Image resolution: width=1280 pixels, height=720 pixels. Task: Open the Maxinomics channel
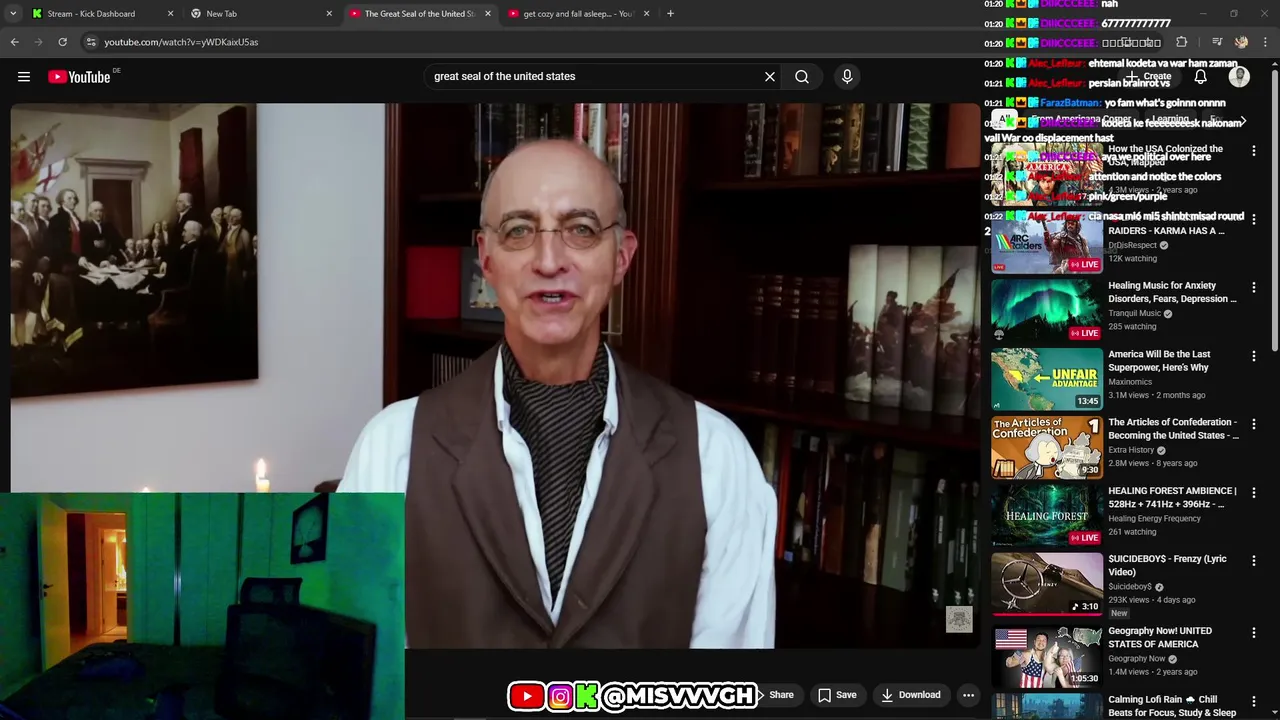[1130, 382]
